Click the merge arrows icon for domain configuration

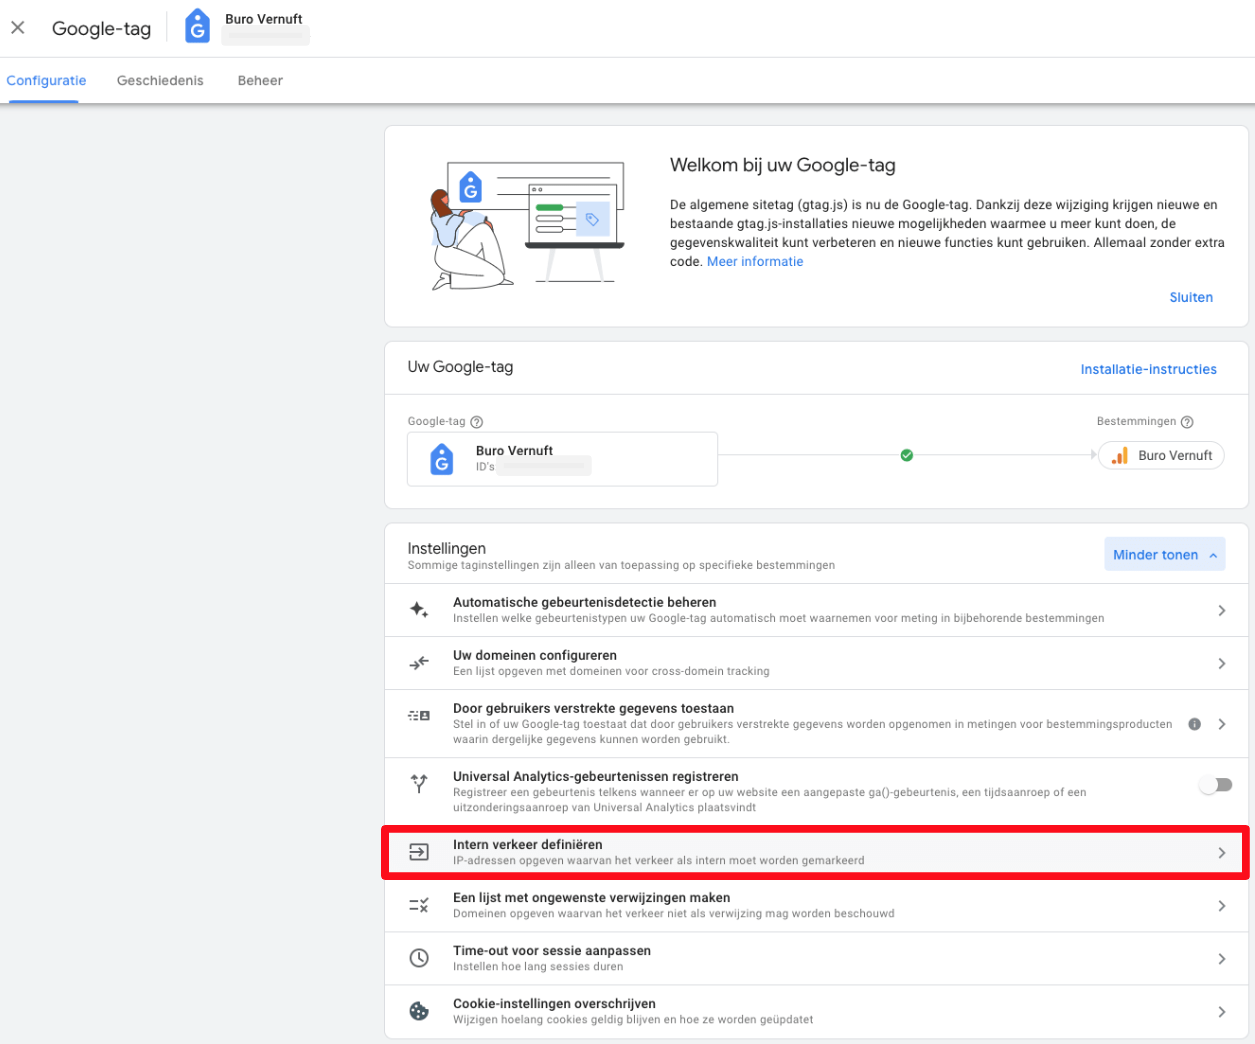tap(419, 663)
